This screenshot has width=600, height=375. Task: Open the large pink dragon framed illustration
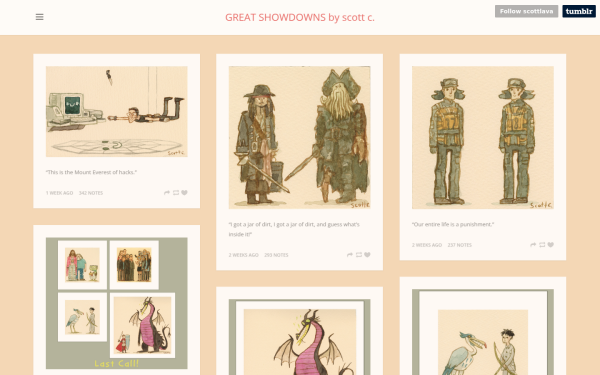[300, 337]
